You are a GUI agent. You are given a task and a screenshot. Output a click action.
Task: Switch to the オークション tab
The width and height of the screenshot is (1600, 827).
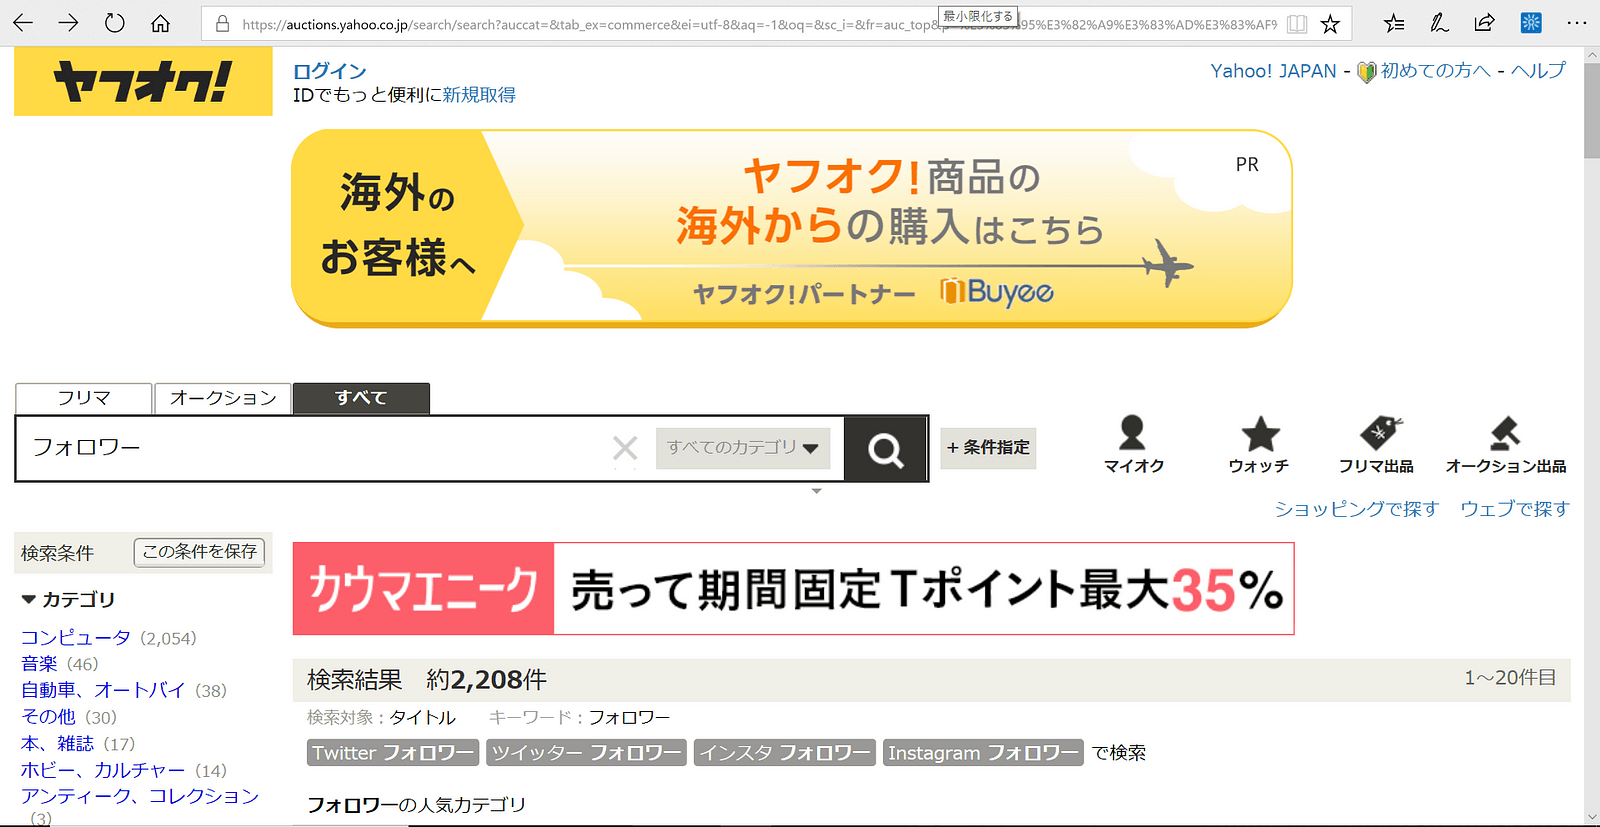point(222,398)
